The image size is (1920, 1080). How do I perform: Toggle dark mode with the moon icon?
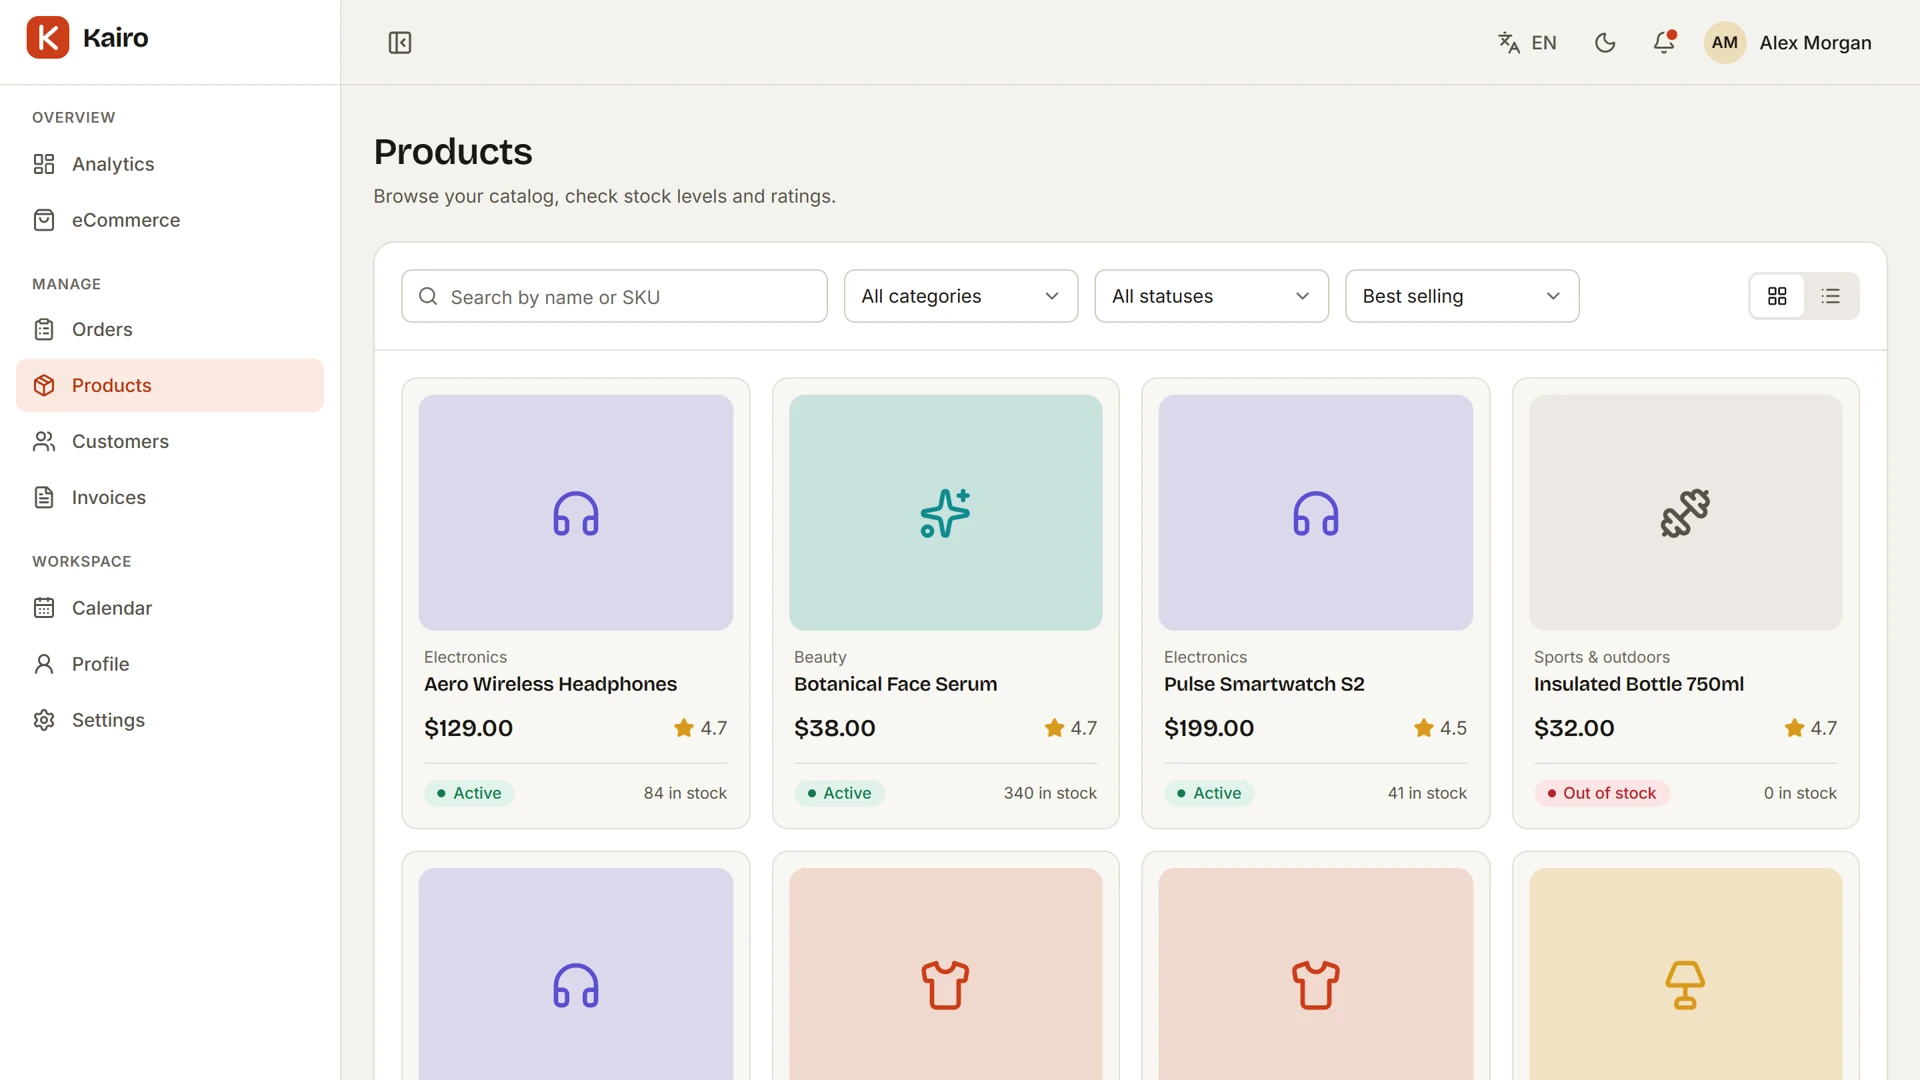click(x=1605, y=43)
